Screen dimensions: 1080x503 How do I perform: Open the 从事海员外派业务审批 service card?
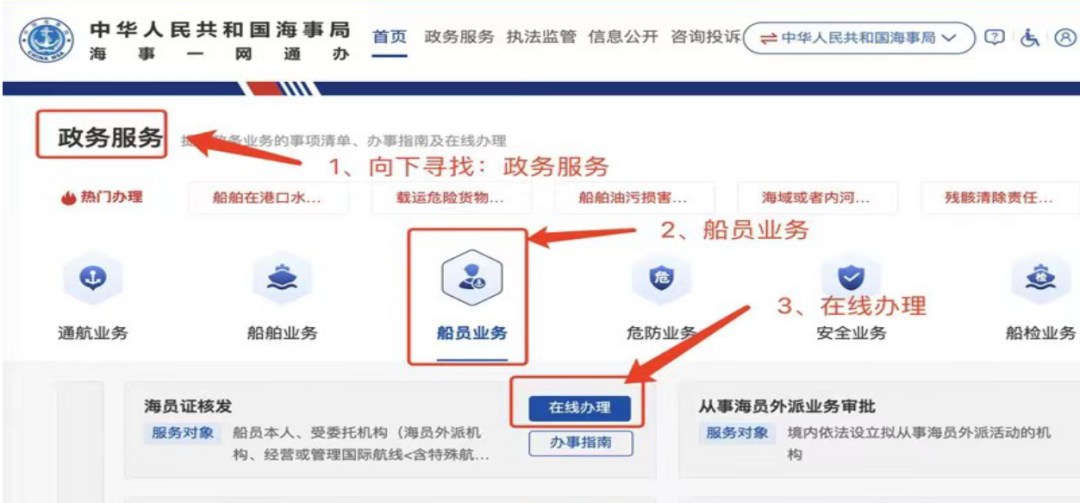(x=879, y=431)
